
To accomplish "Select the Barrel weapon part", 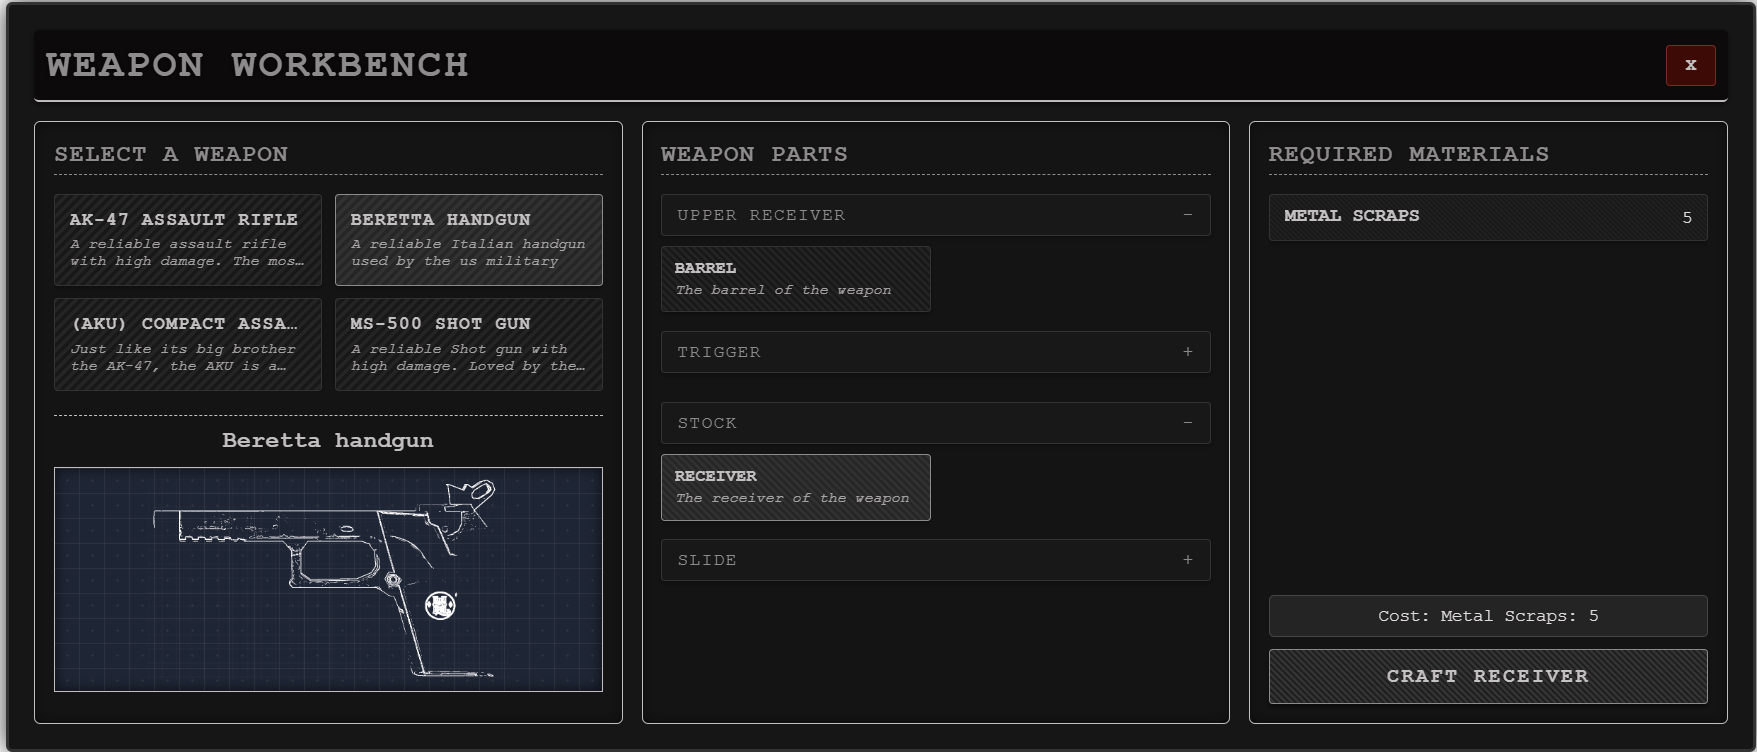I will click(x=795, y=279).
